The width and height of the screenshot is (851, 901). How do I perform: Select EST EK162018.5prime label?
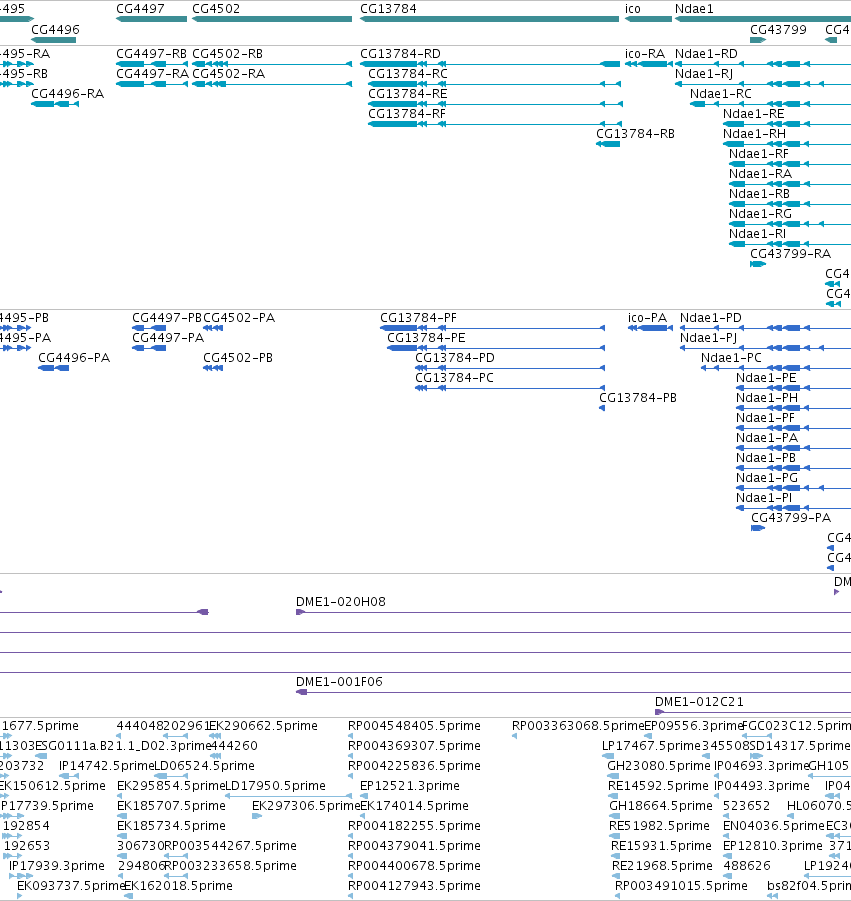coord(179,885)
